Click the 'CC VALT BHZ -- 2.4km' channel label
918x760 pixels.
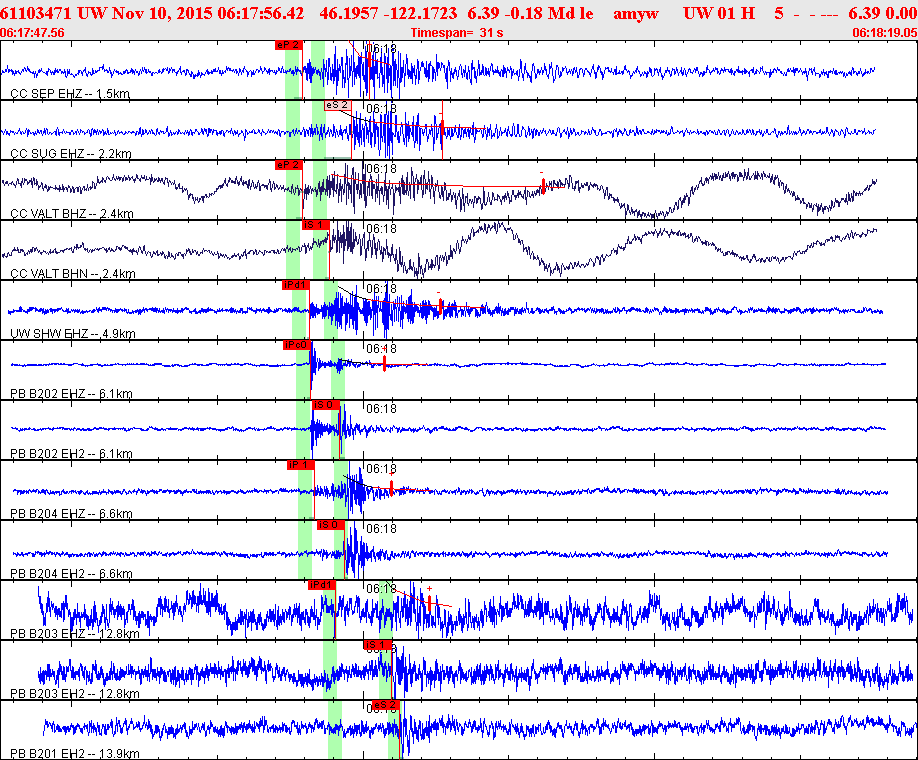(72, 214)
